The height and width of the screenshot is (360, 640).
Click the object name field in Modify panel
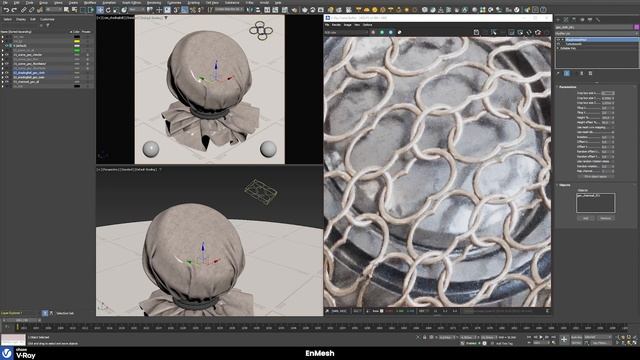594,27
